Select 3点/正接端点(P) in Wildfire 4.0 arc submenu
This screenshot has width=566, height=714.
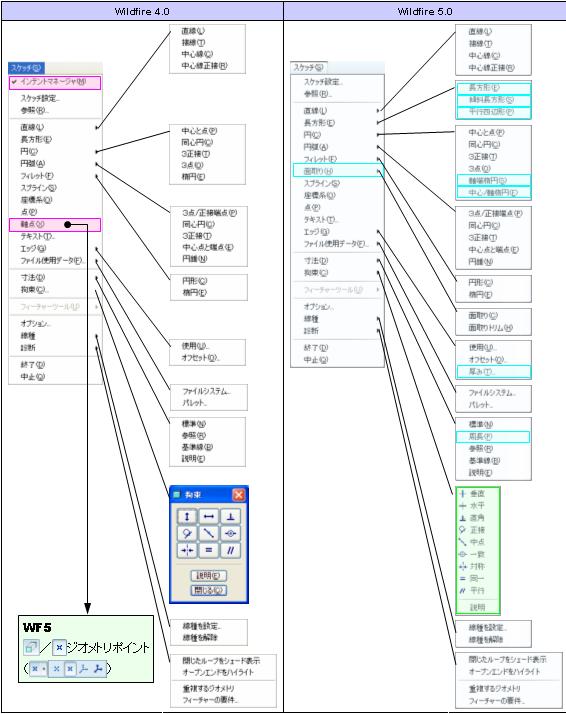click(209, 213)
